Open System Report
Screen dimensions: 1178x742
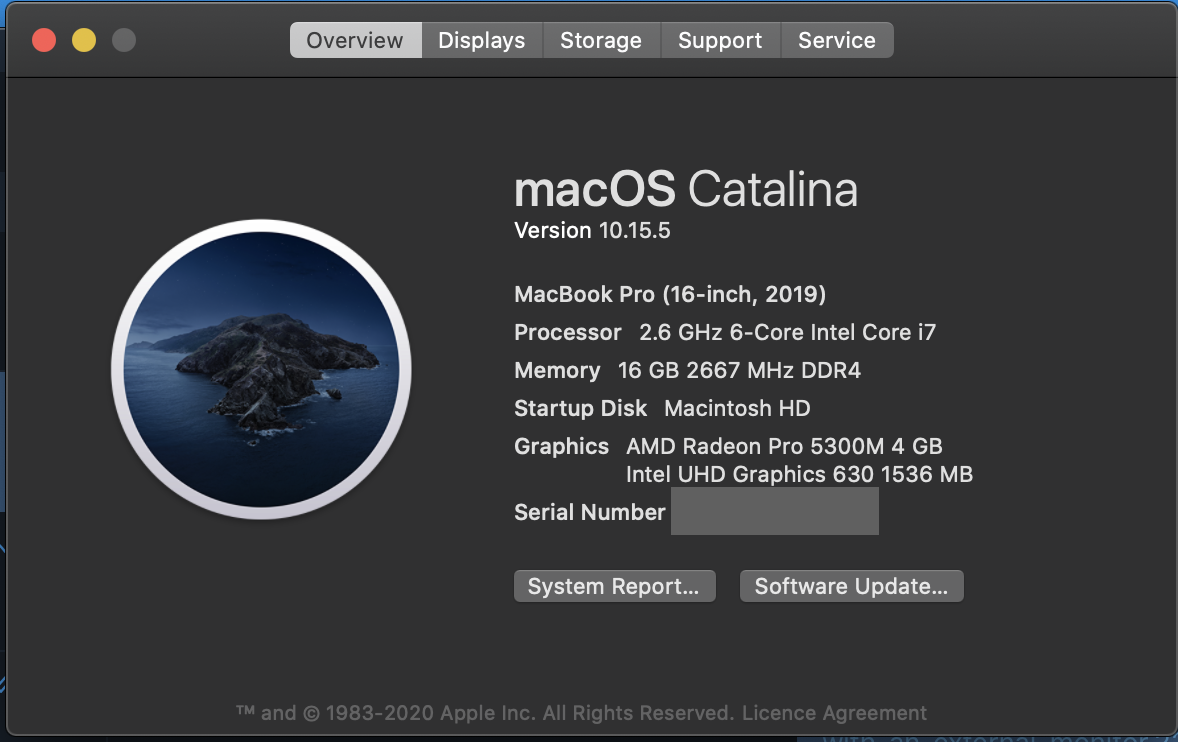(614, 587)
